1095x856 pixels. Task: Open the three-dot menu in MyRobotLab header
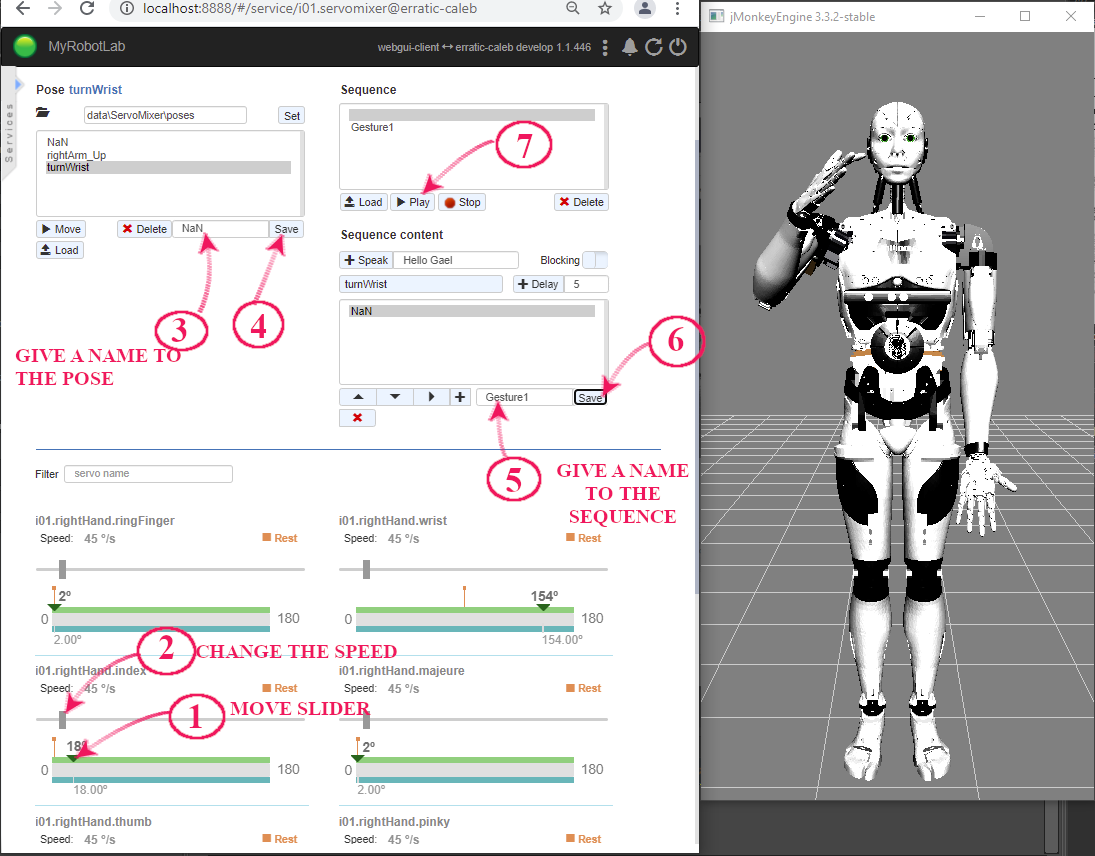605,47
